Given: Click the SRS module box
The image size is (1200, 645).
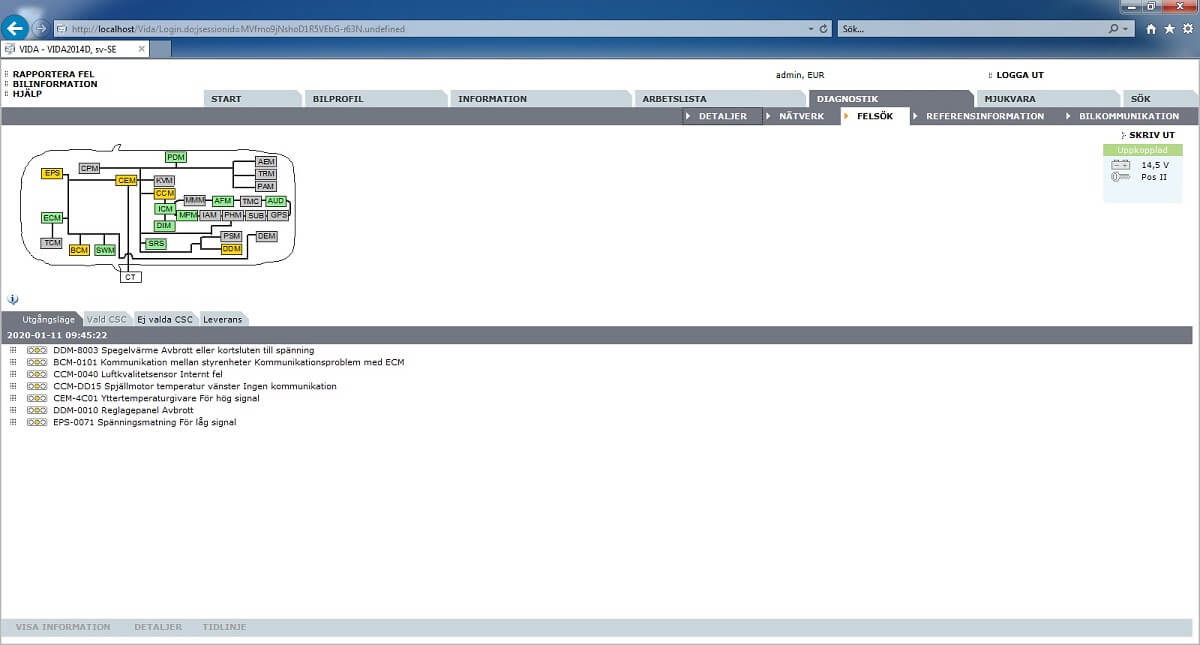Looking at the screenshot, I should 156,243.
